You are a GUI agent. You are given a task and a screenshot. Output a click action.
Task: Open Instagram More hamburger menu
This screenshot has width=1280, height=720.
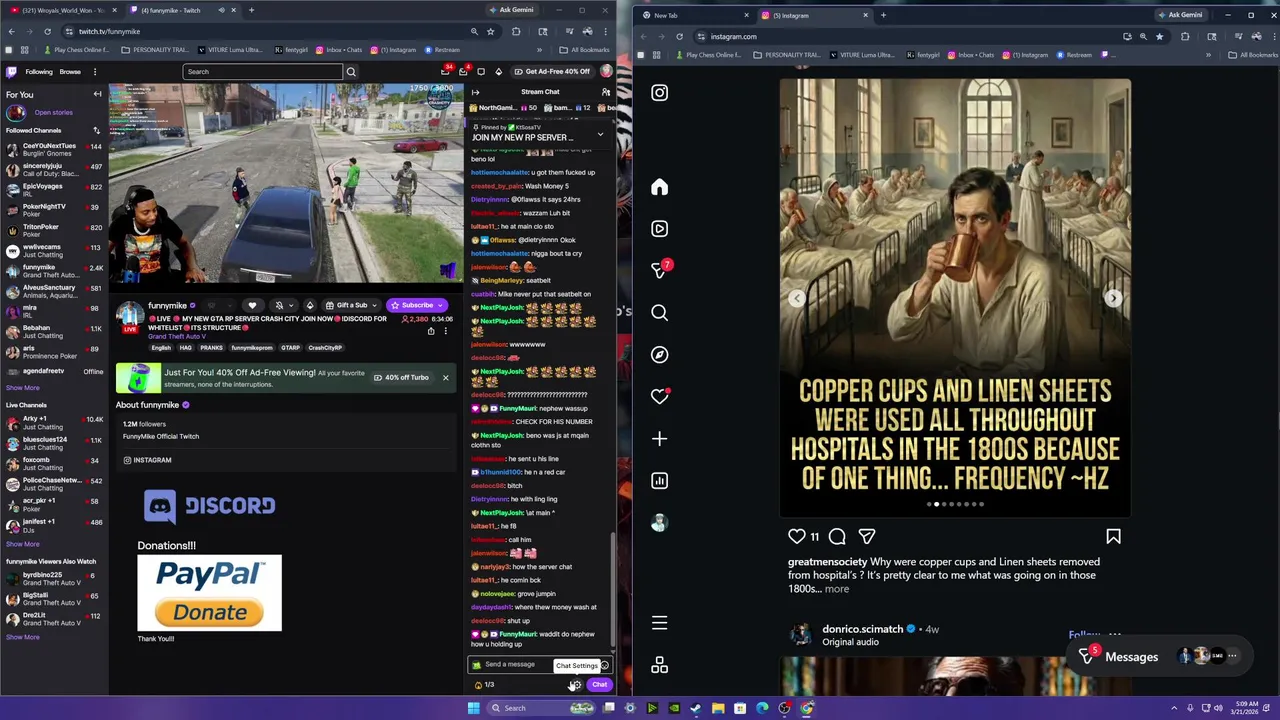(x=659, y=623)
